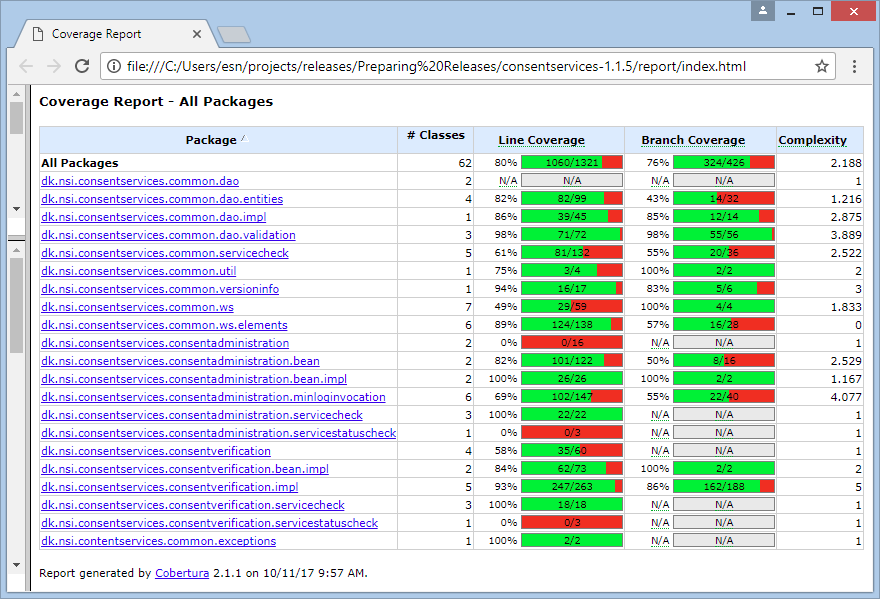This screenshot has height=599, width=880.
Task: Click the lower left frame scroll-down arrow
Action: pos(16,566)
